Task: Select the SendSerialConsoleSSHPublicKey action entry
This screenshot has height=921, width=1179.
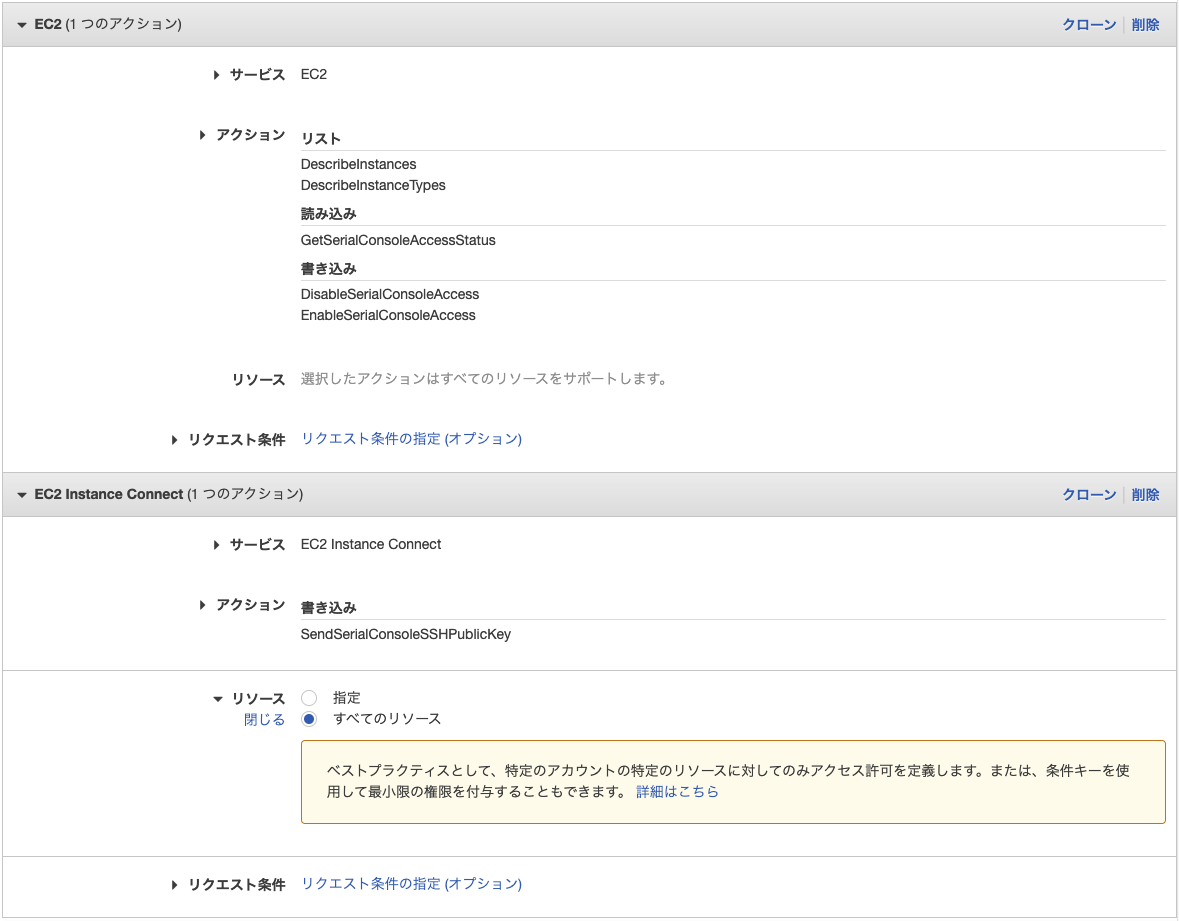Action: pyautogui.click(x=405, y=633)
